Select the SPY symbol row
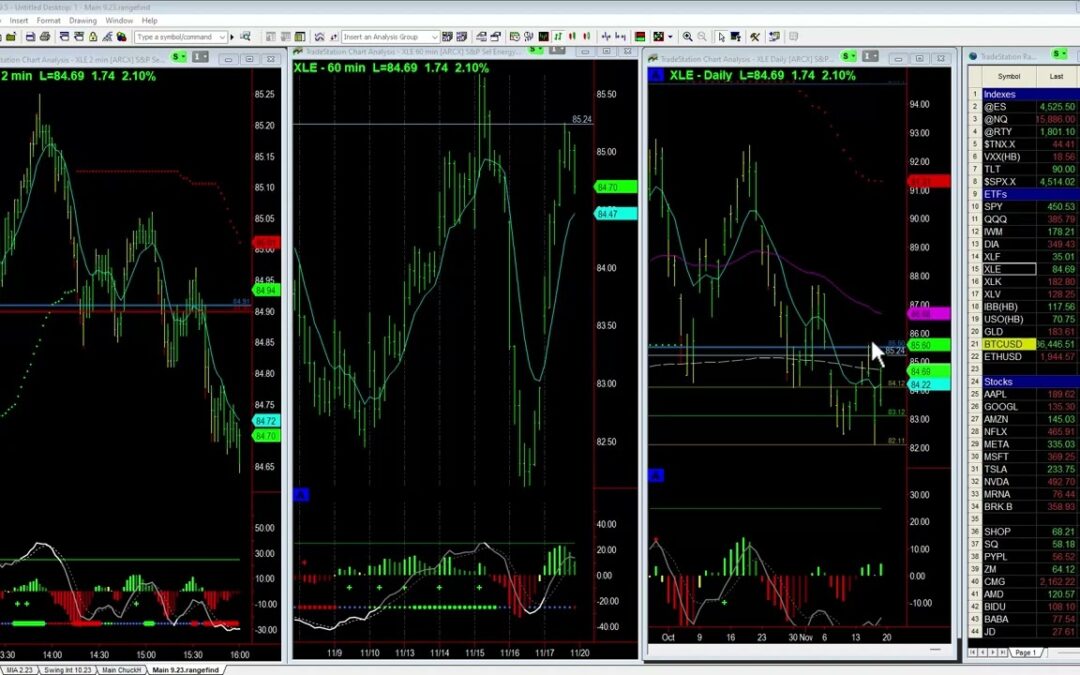Screen dimensions: 1080x675 click(x=1029, y=207)
